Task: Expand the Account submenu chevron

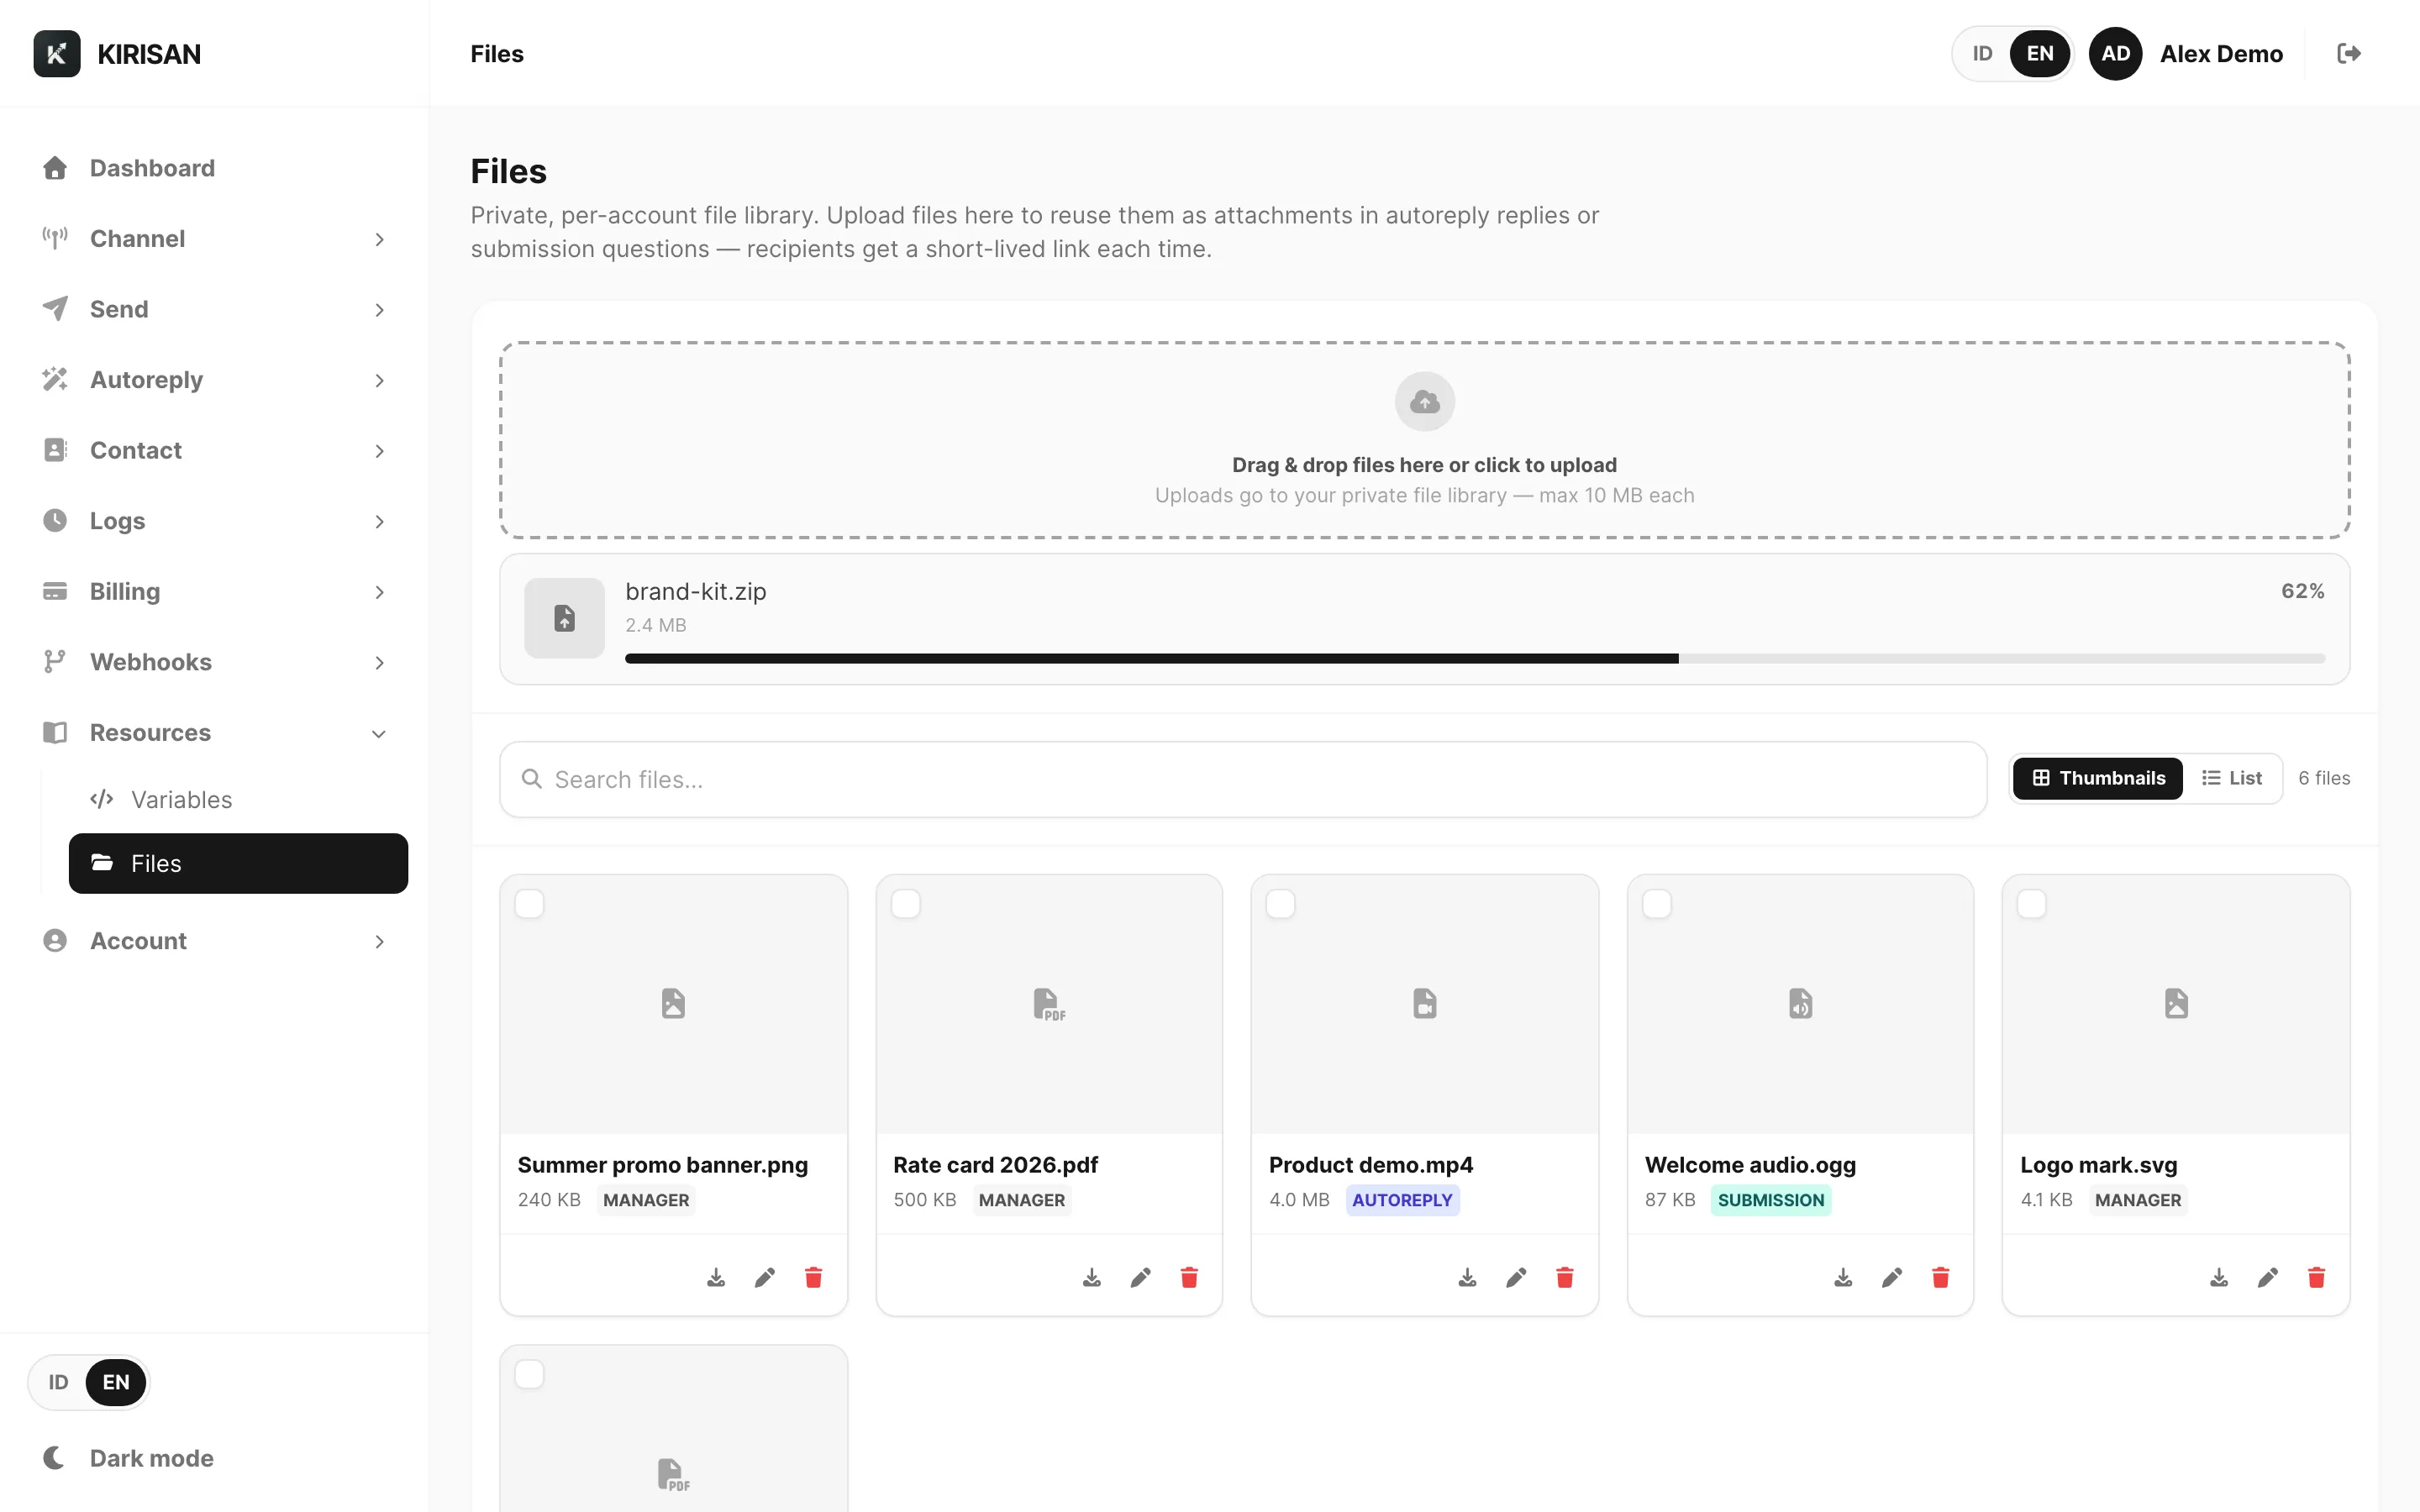Action: click(379, 941)
